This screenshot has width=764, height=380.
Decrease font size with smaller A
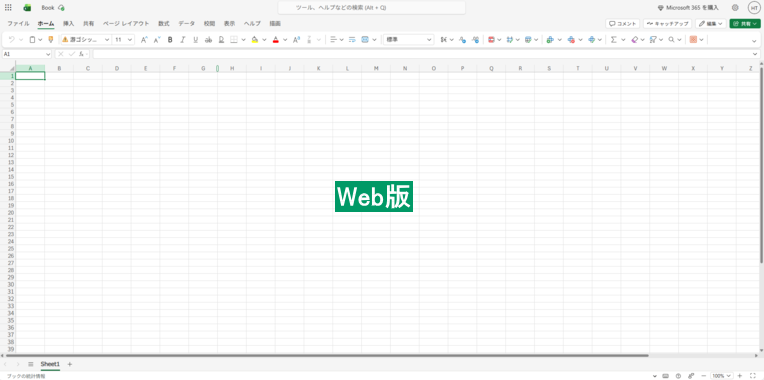click(156, 40)
